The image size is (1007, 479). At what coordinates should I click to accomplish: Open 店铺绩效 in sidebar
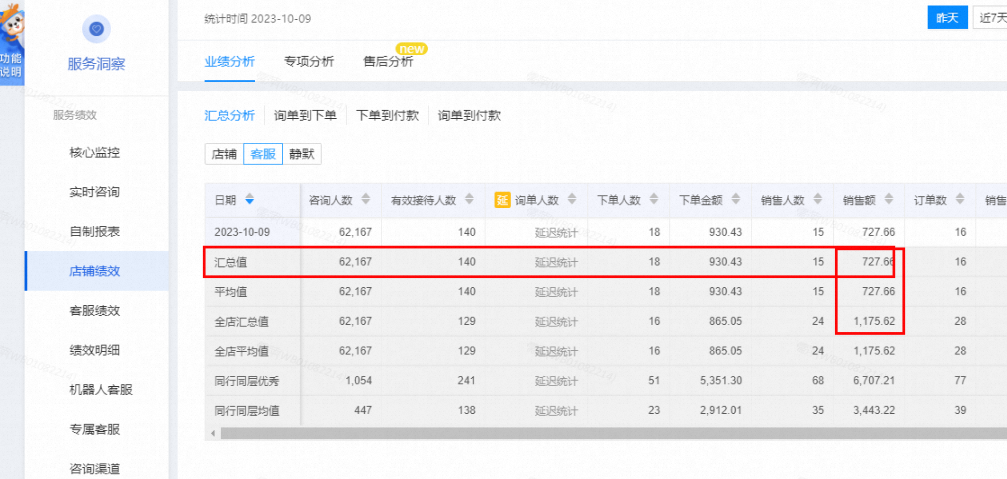94,271
